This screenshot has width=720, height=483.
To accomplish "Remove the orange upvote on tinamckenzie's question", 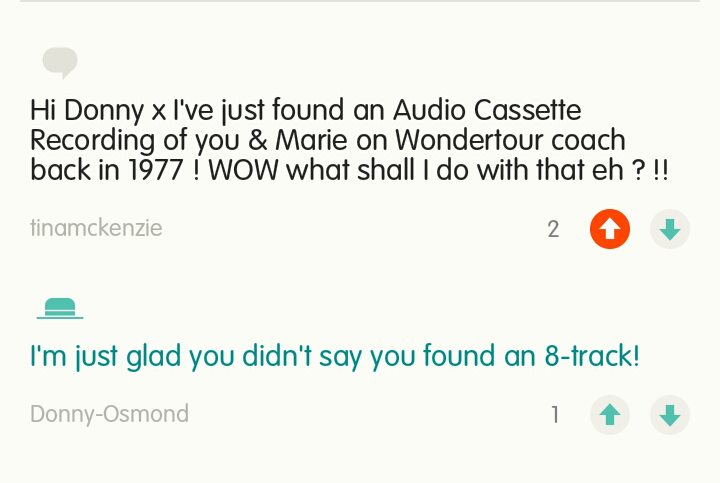I will click(610, 230).
